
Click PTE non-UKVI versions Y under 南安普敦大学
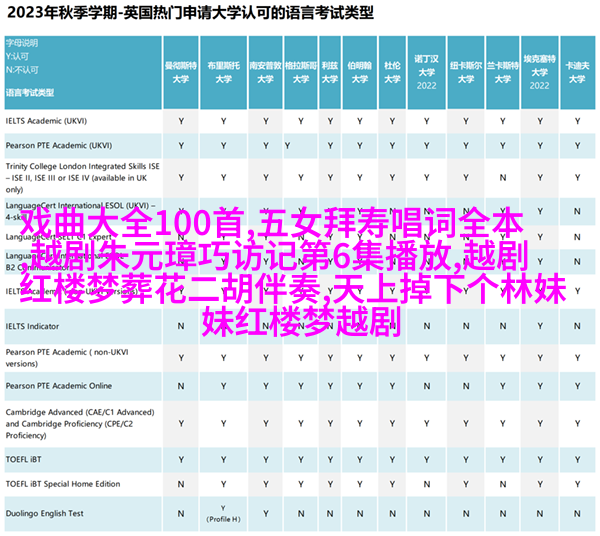click(266, 358)
